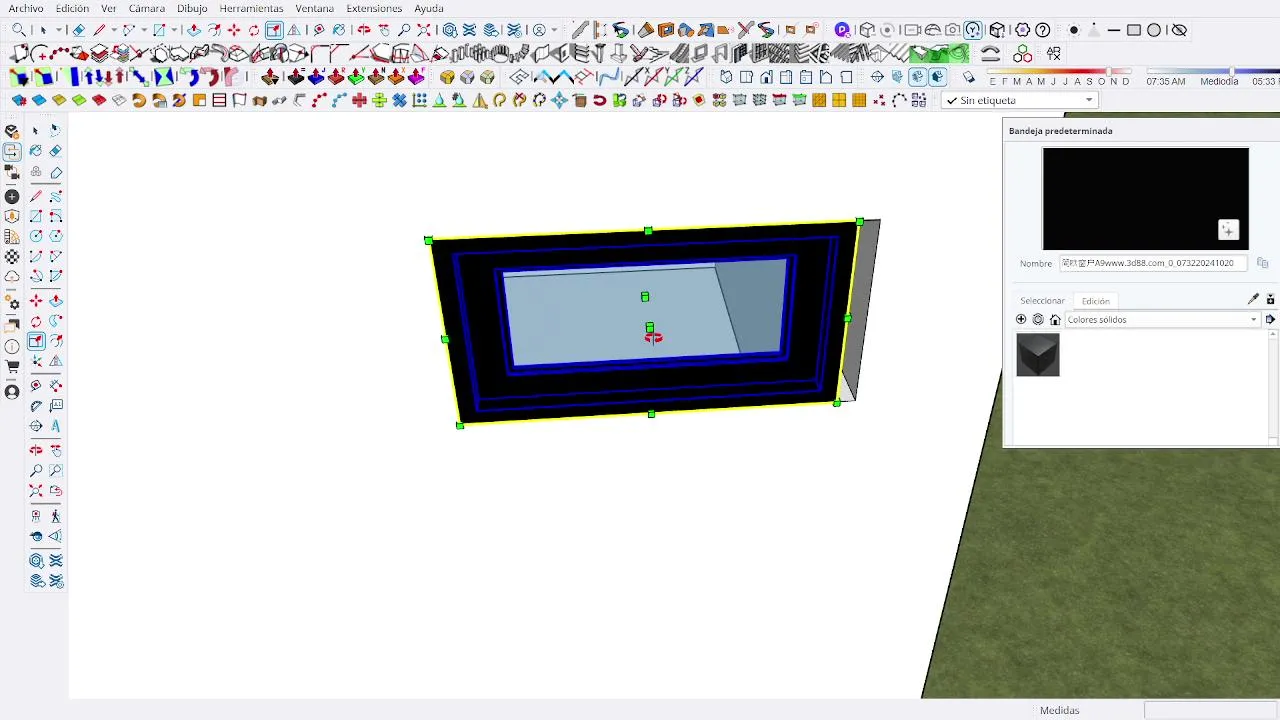The height and width of the screenshot is (720, 1280).
Task: Select the Eraser tool in top toolbar
Action: tap(78, 30)
